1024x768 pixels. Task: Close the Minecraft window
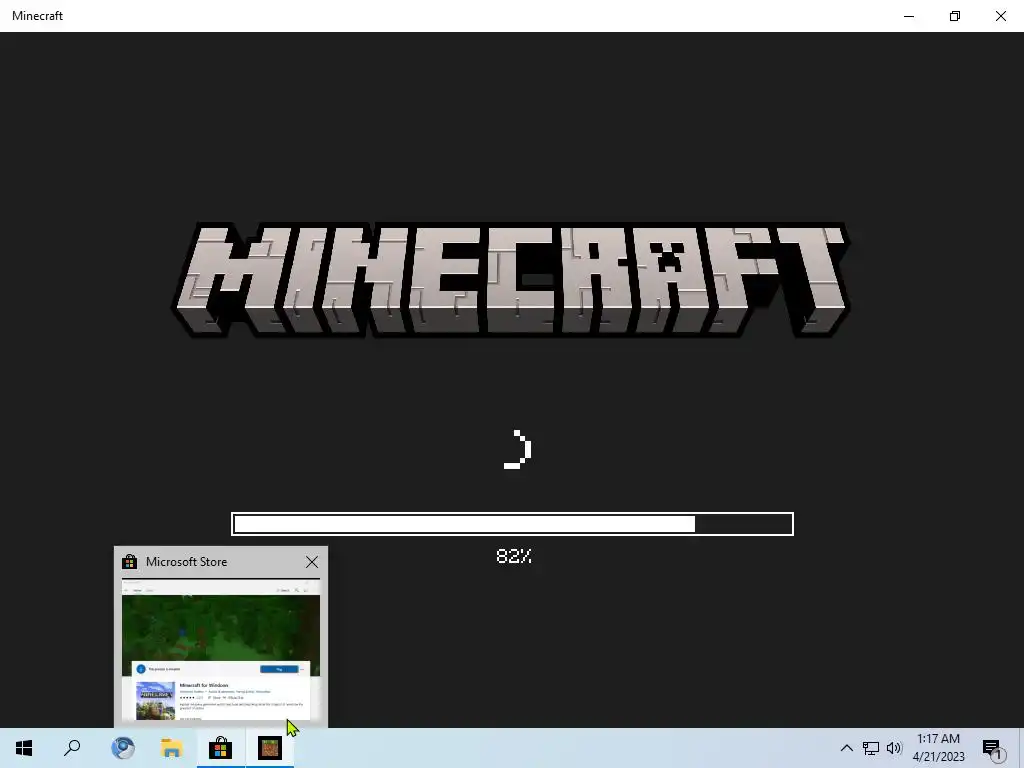tap(1000, 16)
